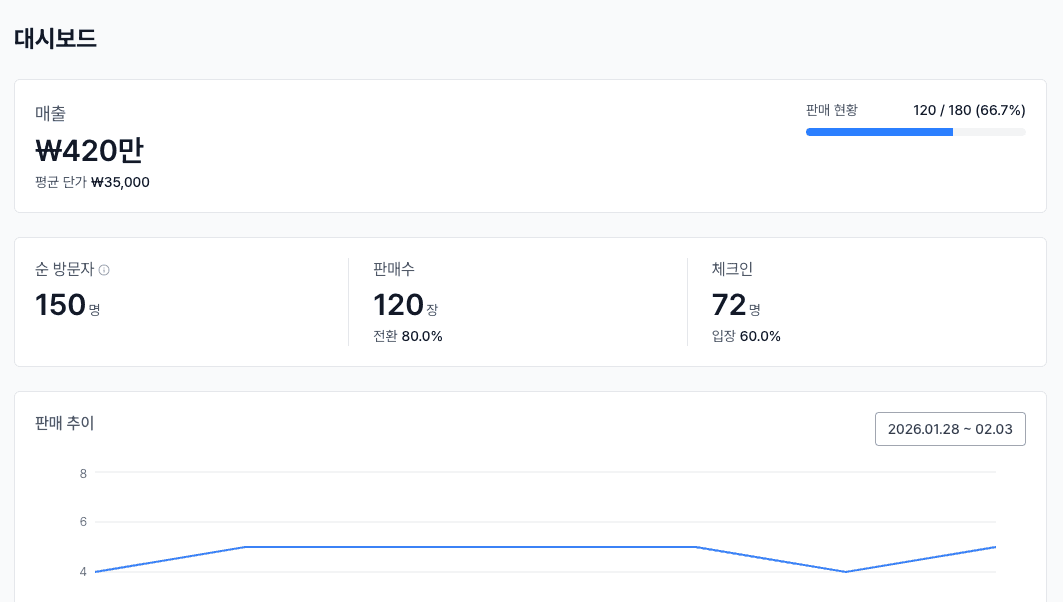Click the 매출 card label

pyautogui.click(x=51, y=114)
